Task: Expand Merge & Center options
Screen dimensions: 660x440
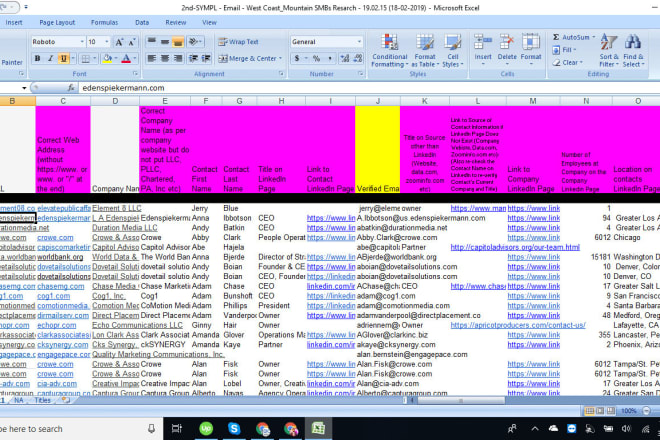Action: coord(281,59)
